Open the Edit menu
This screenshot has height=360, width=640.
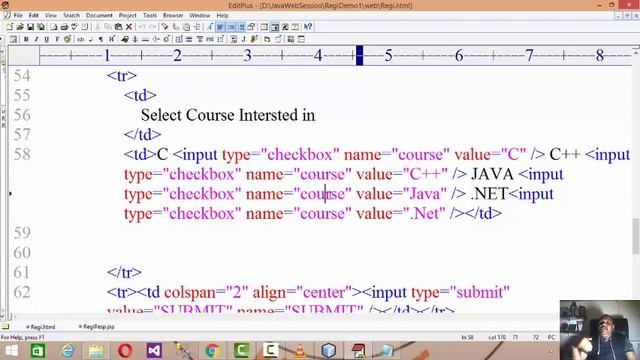tap(33, 16)
